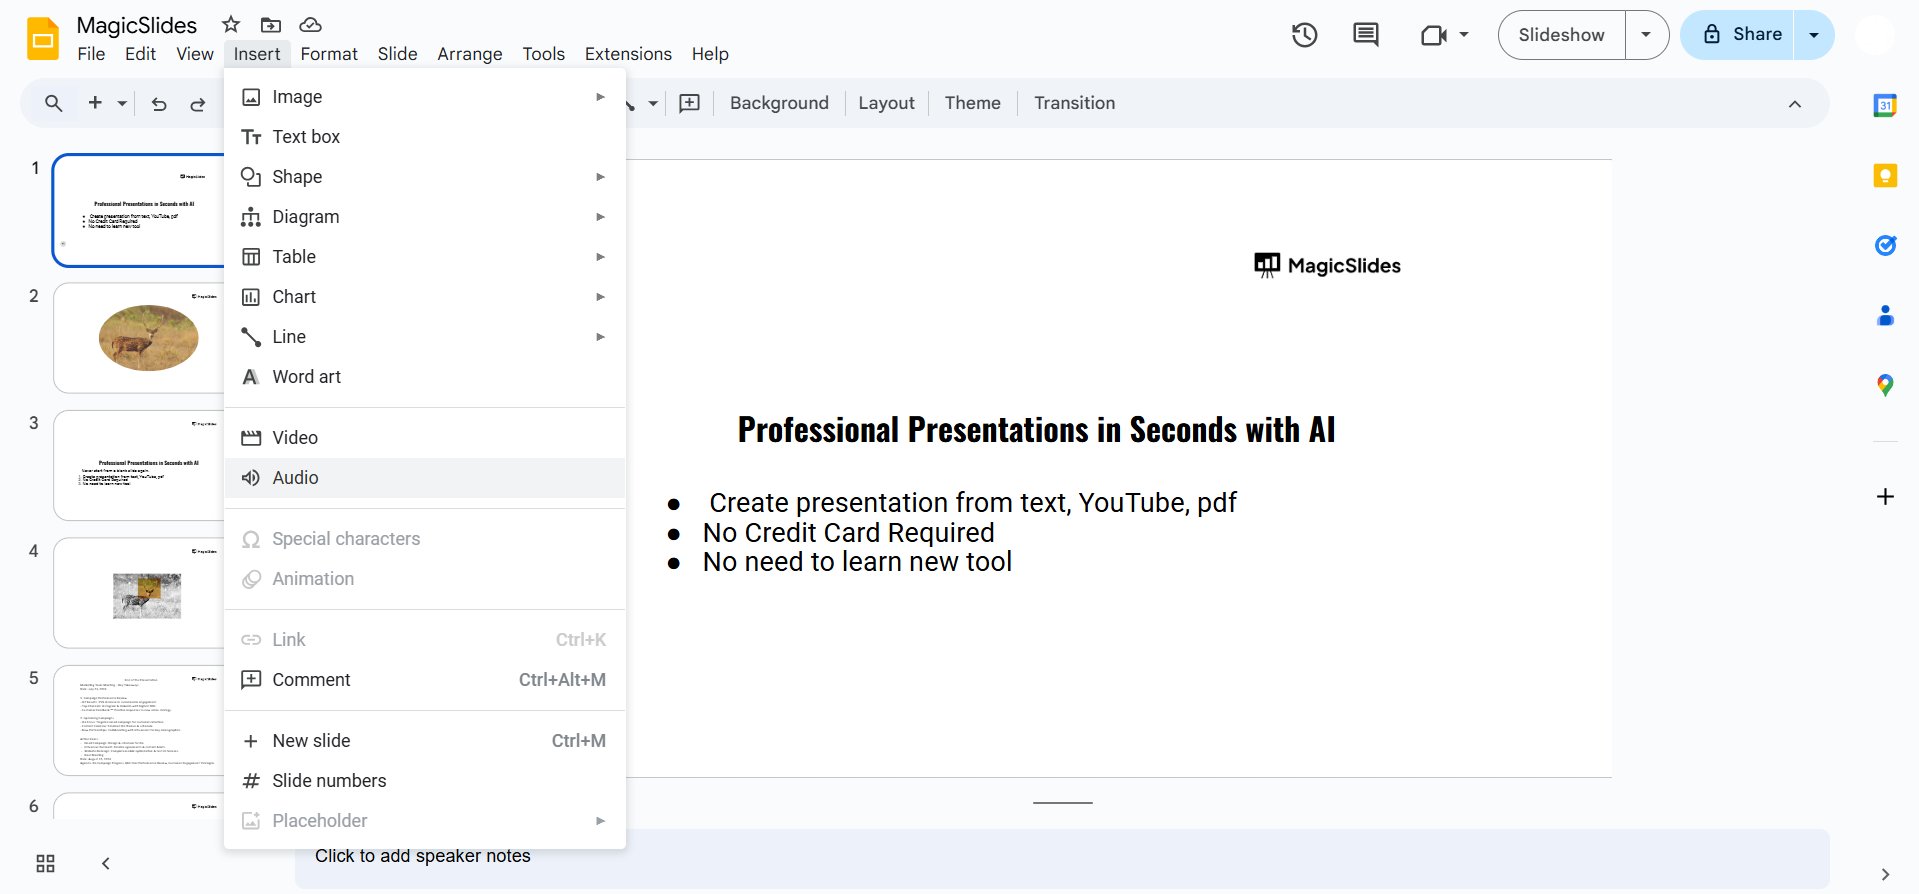Choose Word art in Insert menu
The width and height of the screenshot is (1919, 894).
pos(306,377)
